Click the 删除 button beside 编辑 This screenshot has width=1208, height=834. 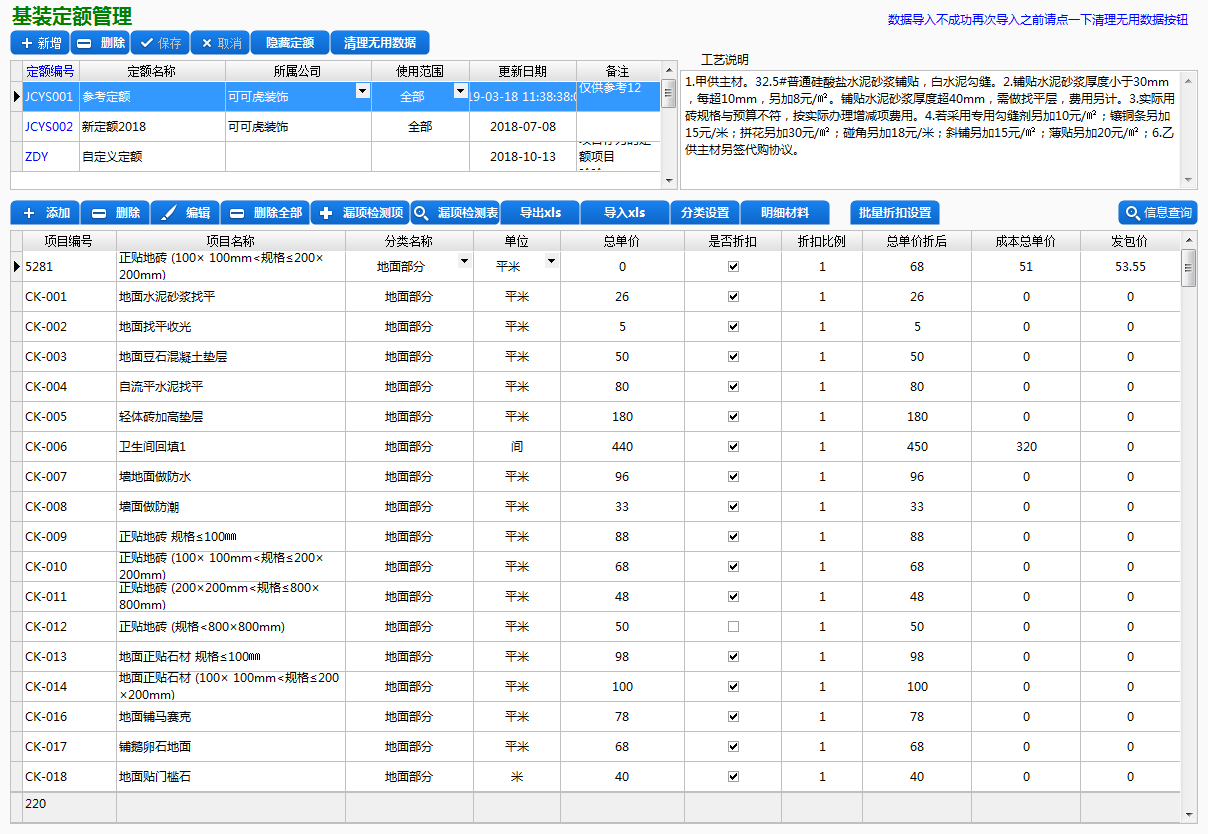pos(115,213)
